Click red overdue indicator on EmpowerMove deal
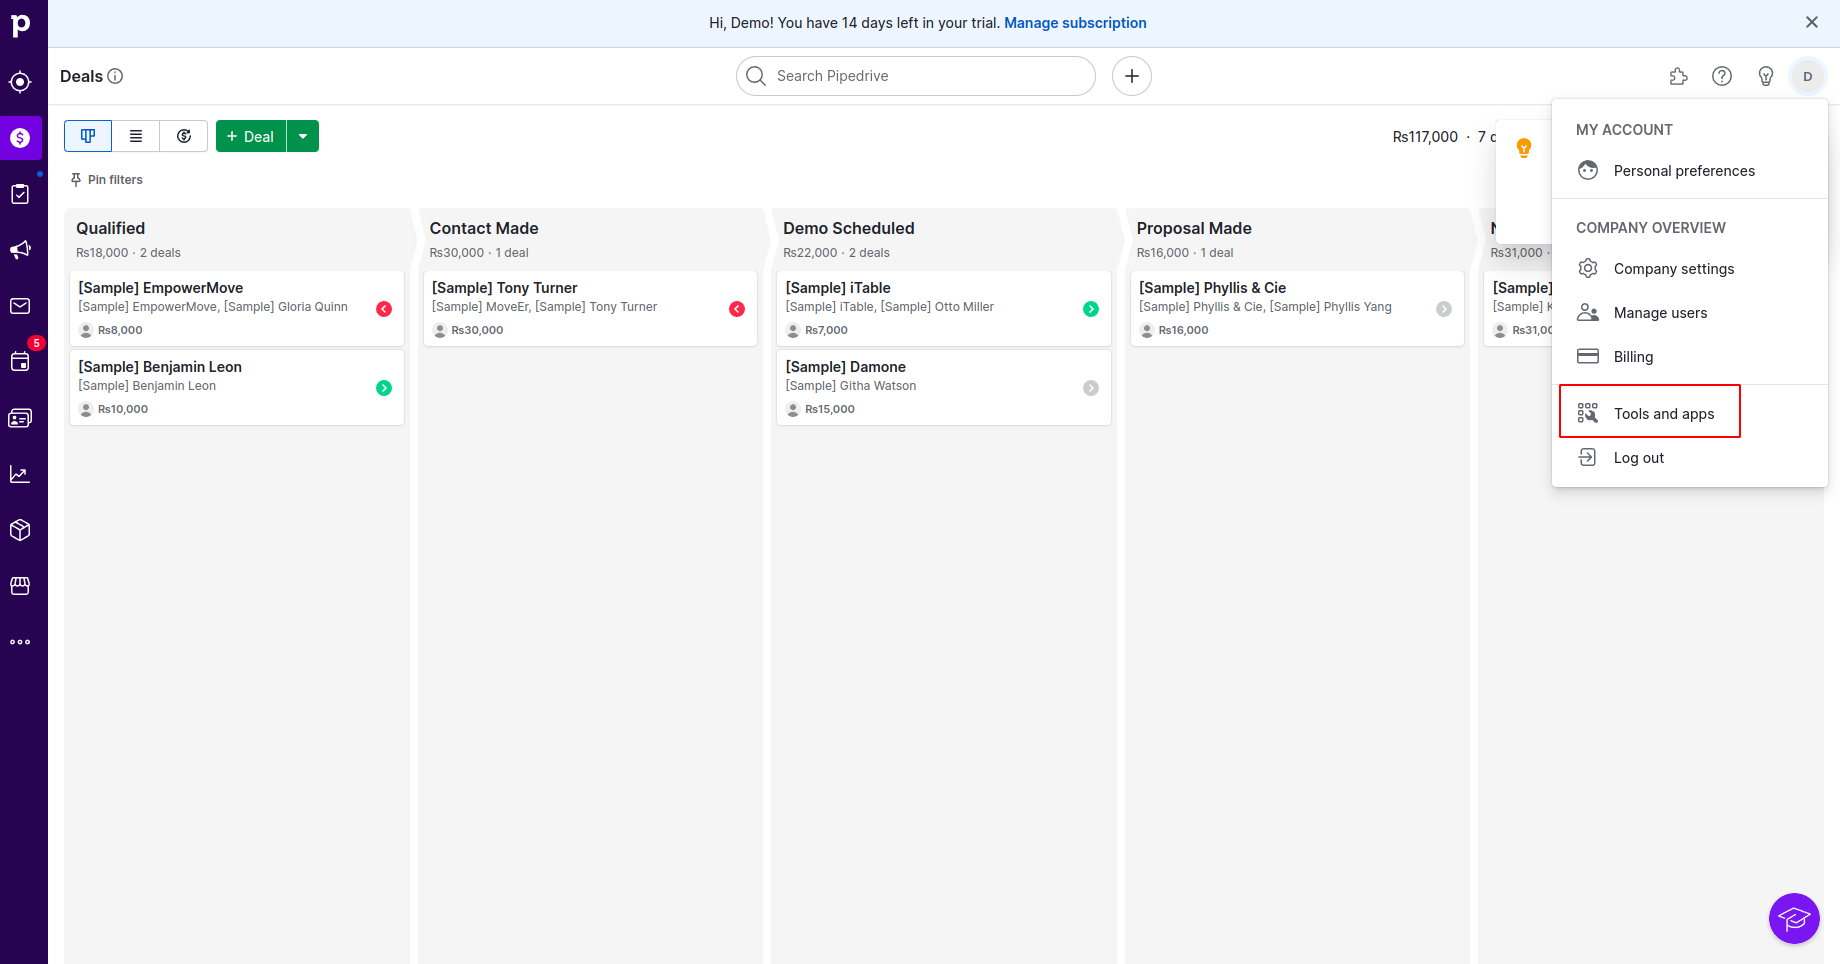This screenshot has height=964, width=1840. click(384, 309)
